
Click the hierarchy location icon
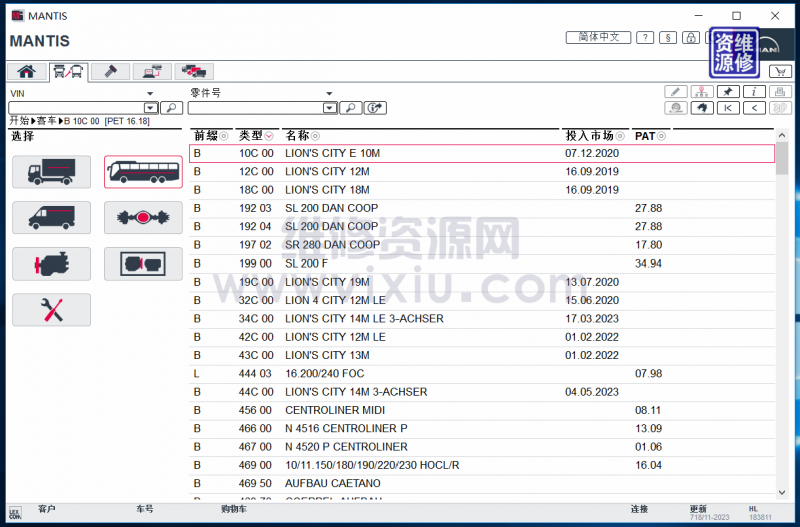point(702,92)
